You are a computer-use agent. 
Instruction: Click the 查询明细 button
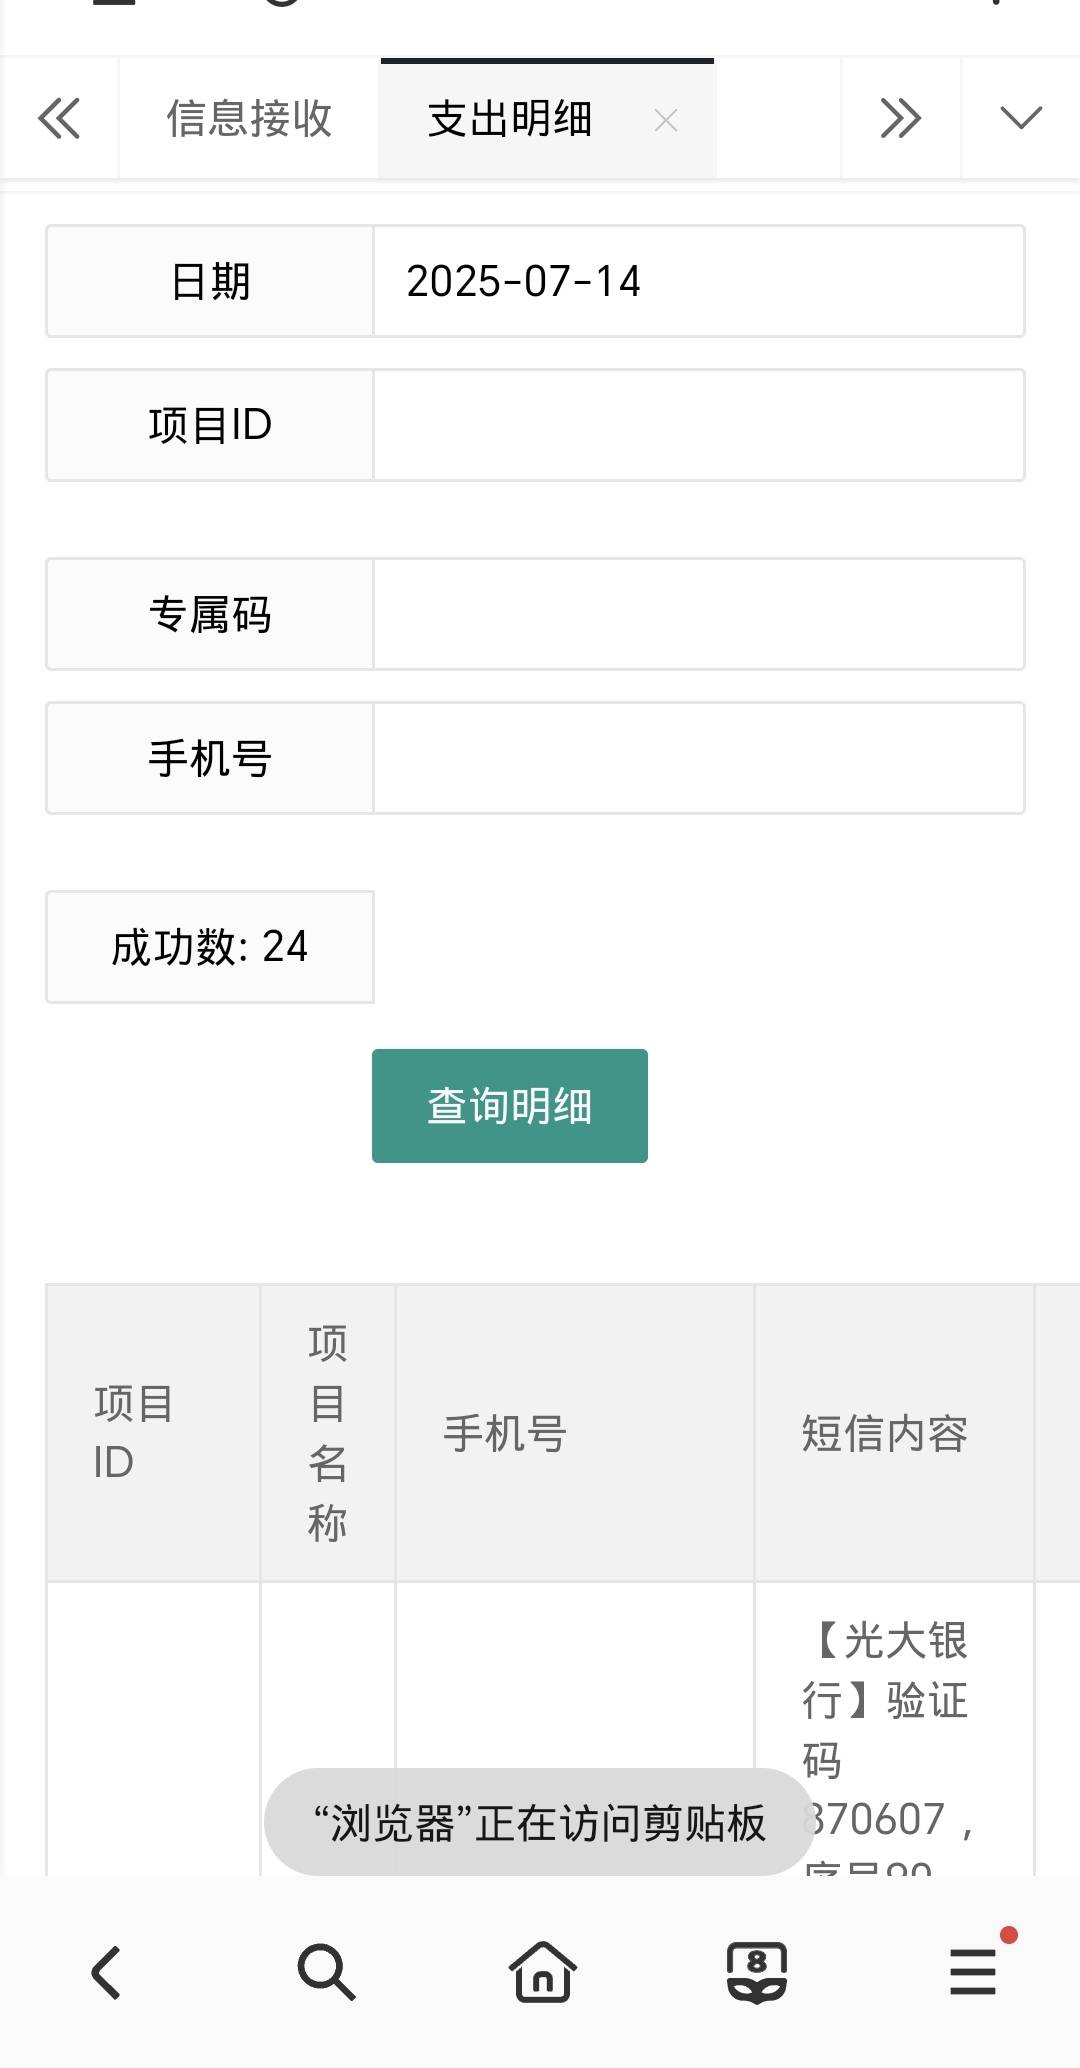[x=510, y=1106]
